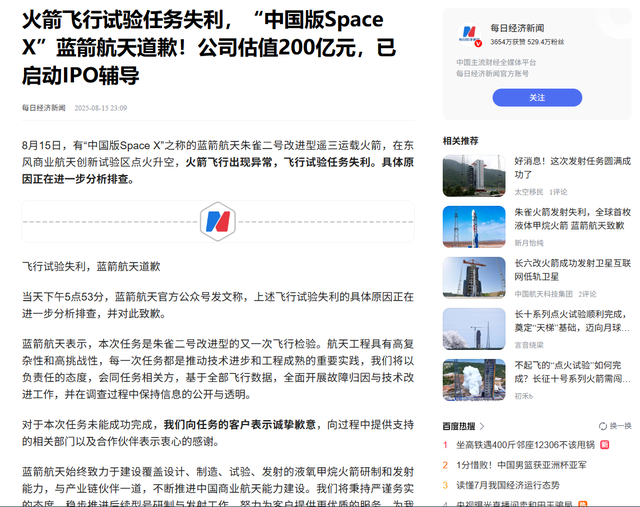The height and width of the screenshot is (507, 640).
Task: Open hot search 坐高铁遇400斤邻座12306不该甩锅
Action: [x=525, y=445]
